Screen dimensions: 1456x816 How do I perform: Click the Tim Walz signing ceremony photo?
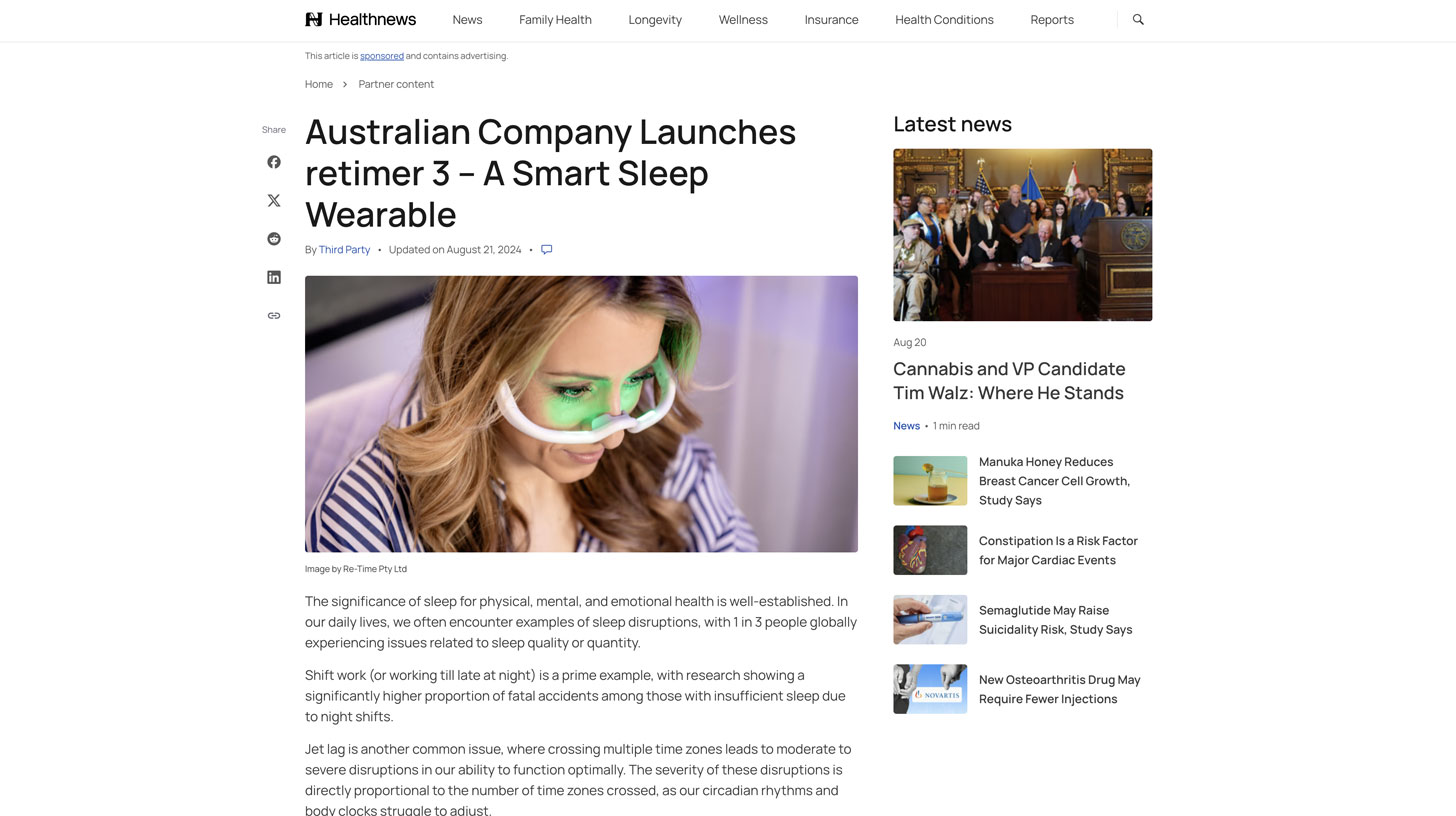(x=1022, y=235)
